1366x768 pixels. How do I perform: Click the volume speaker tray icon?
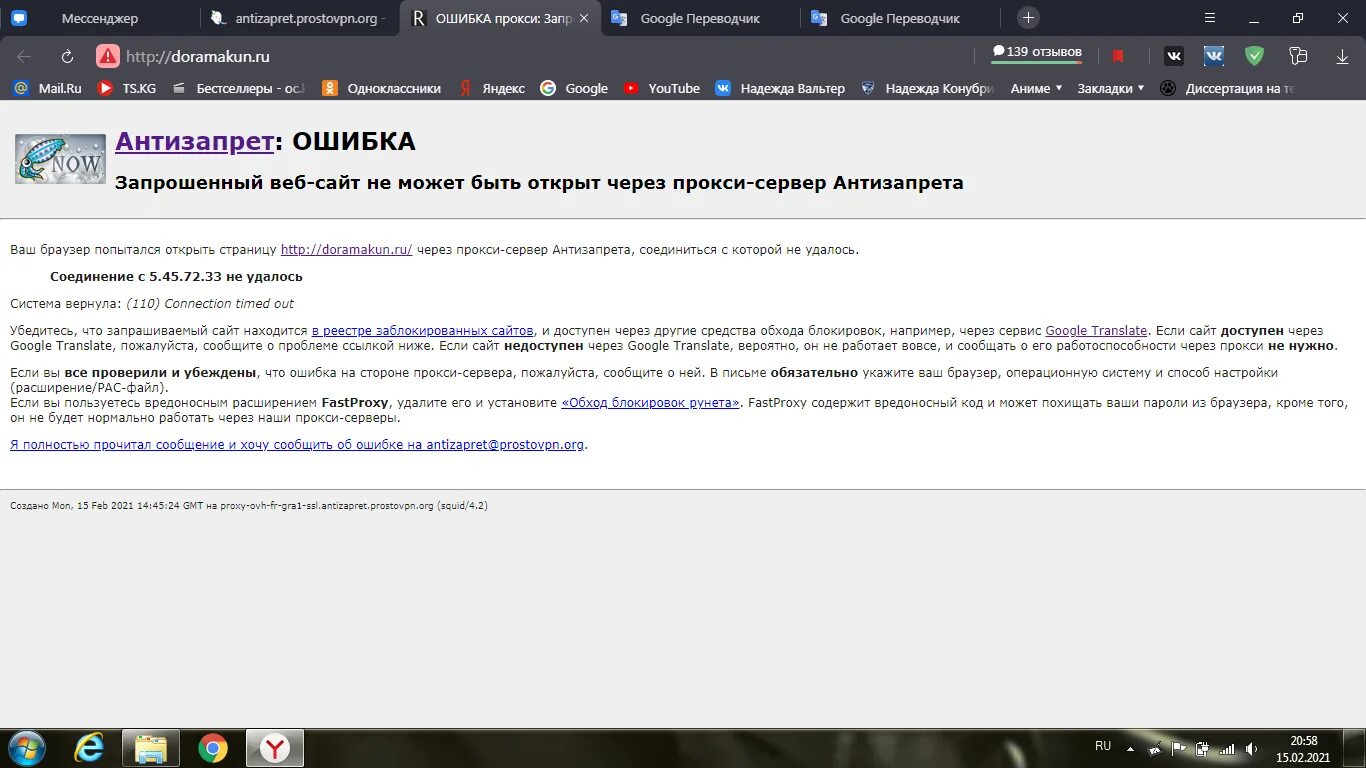click(1251, 748)
